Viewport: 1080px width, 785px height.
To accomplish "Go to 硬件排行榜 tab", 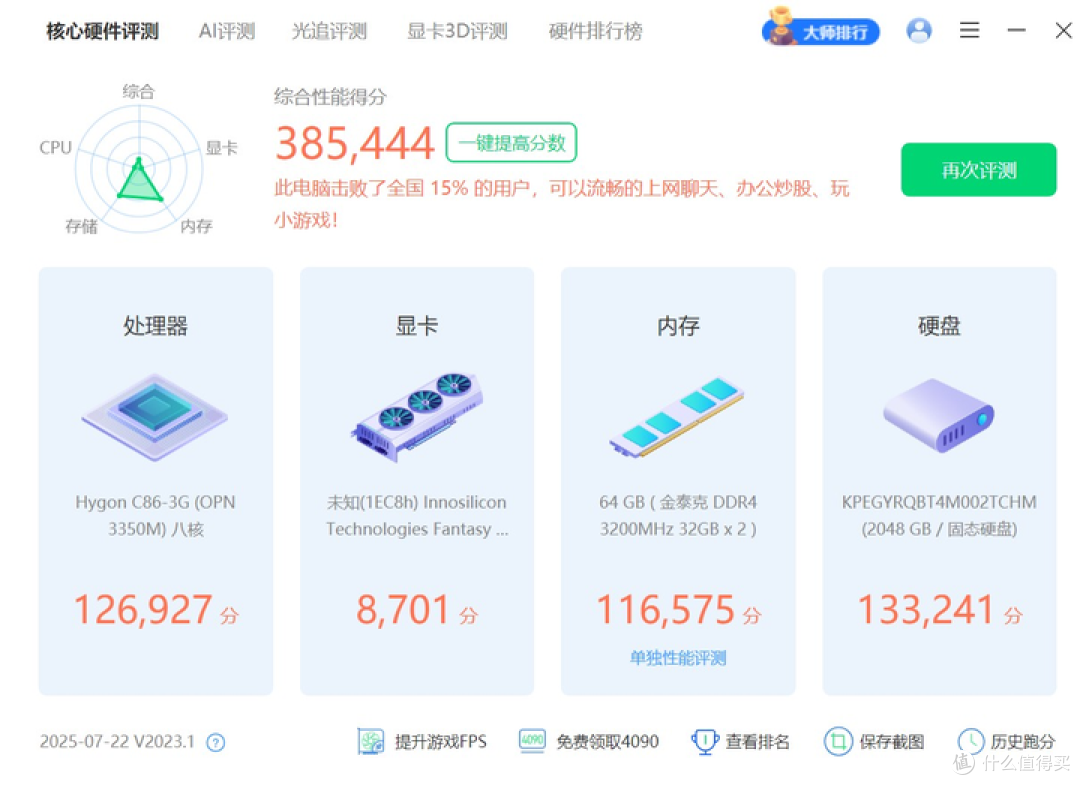I will (595, 31).
